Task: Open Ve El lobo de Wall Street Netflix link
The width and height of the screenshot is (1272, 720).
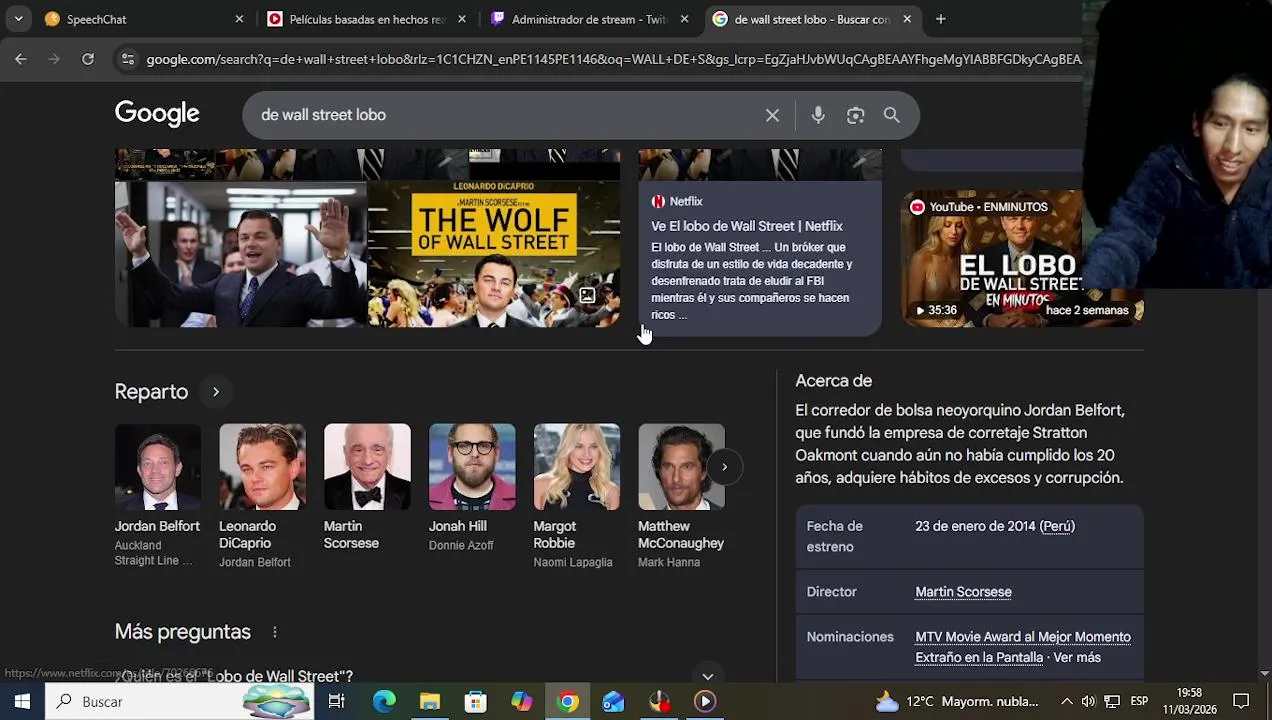Action: coord(747,226)
